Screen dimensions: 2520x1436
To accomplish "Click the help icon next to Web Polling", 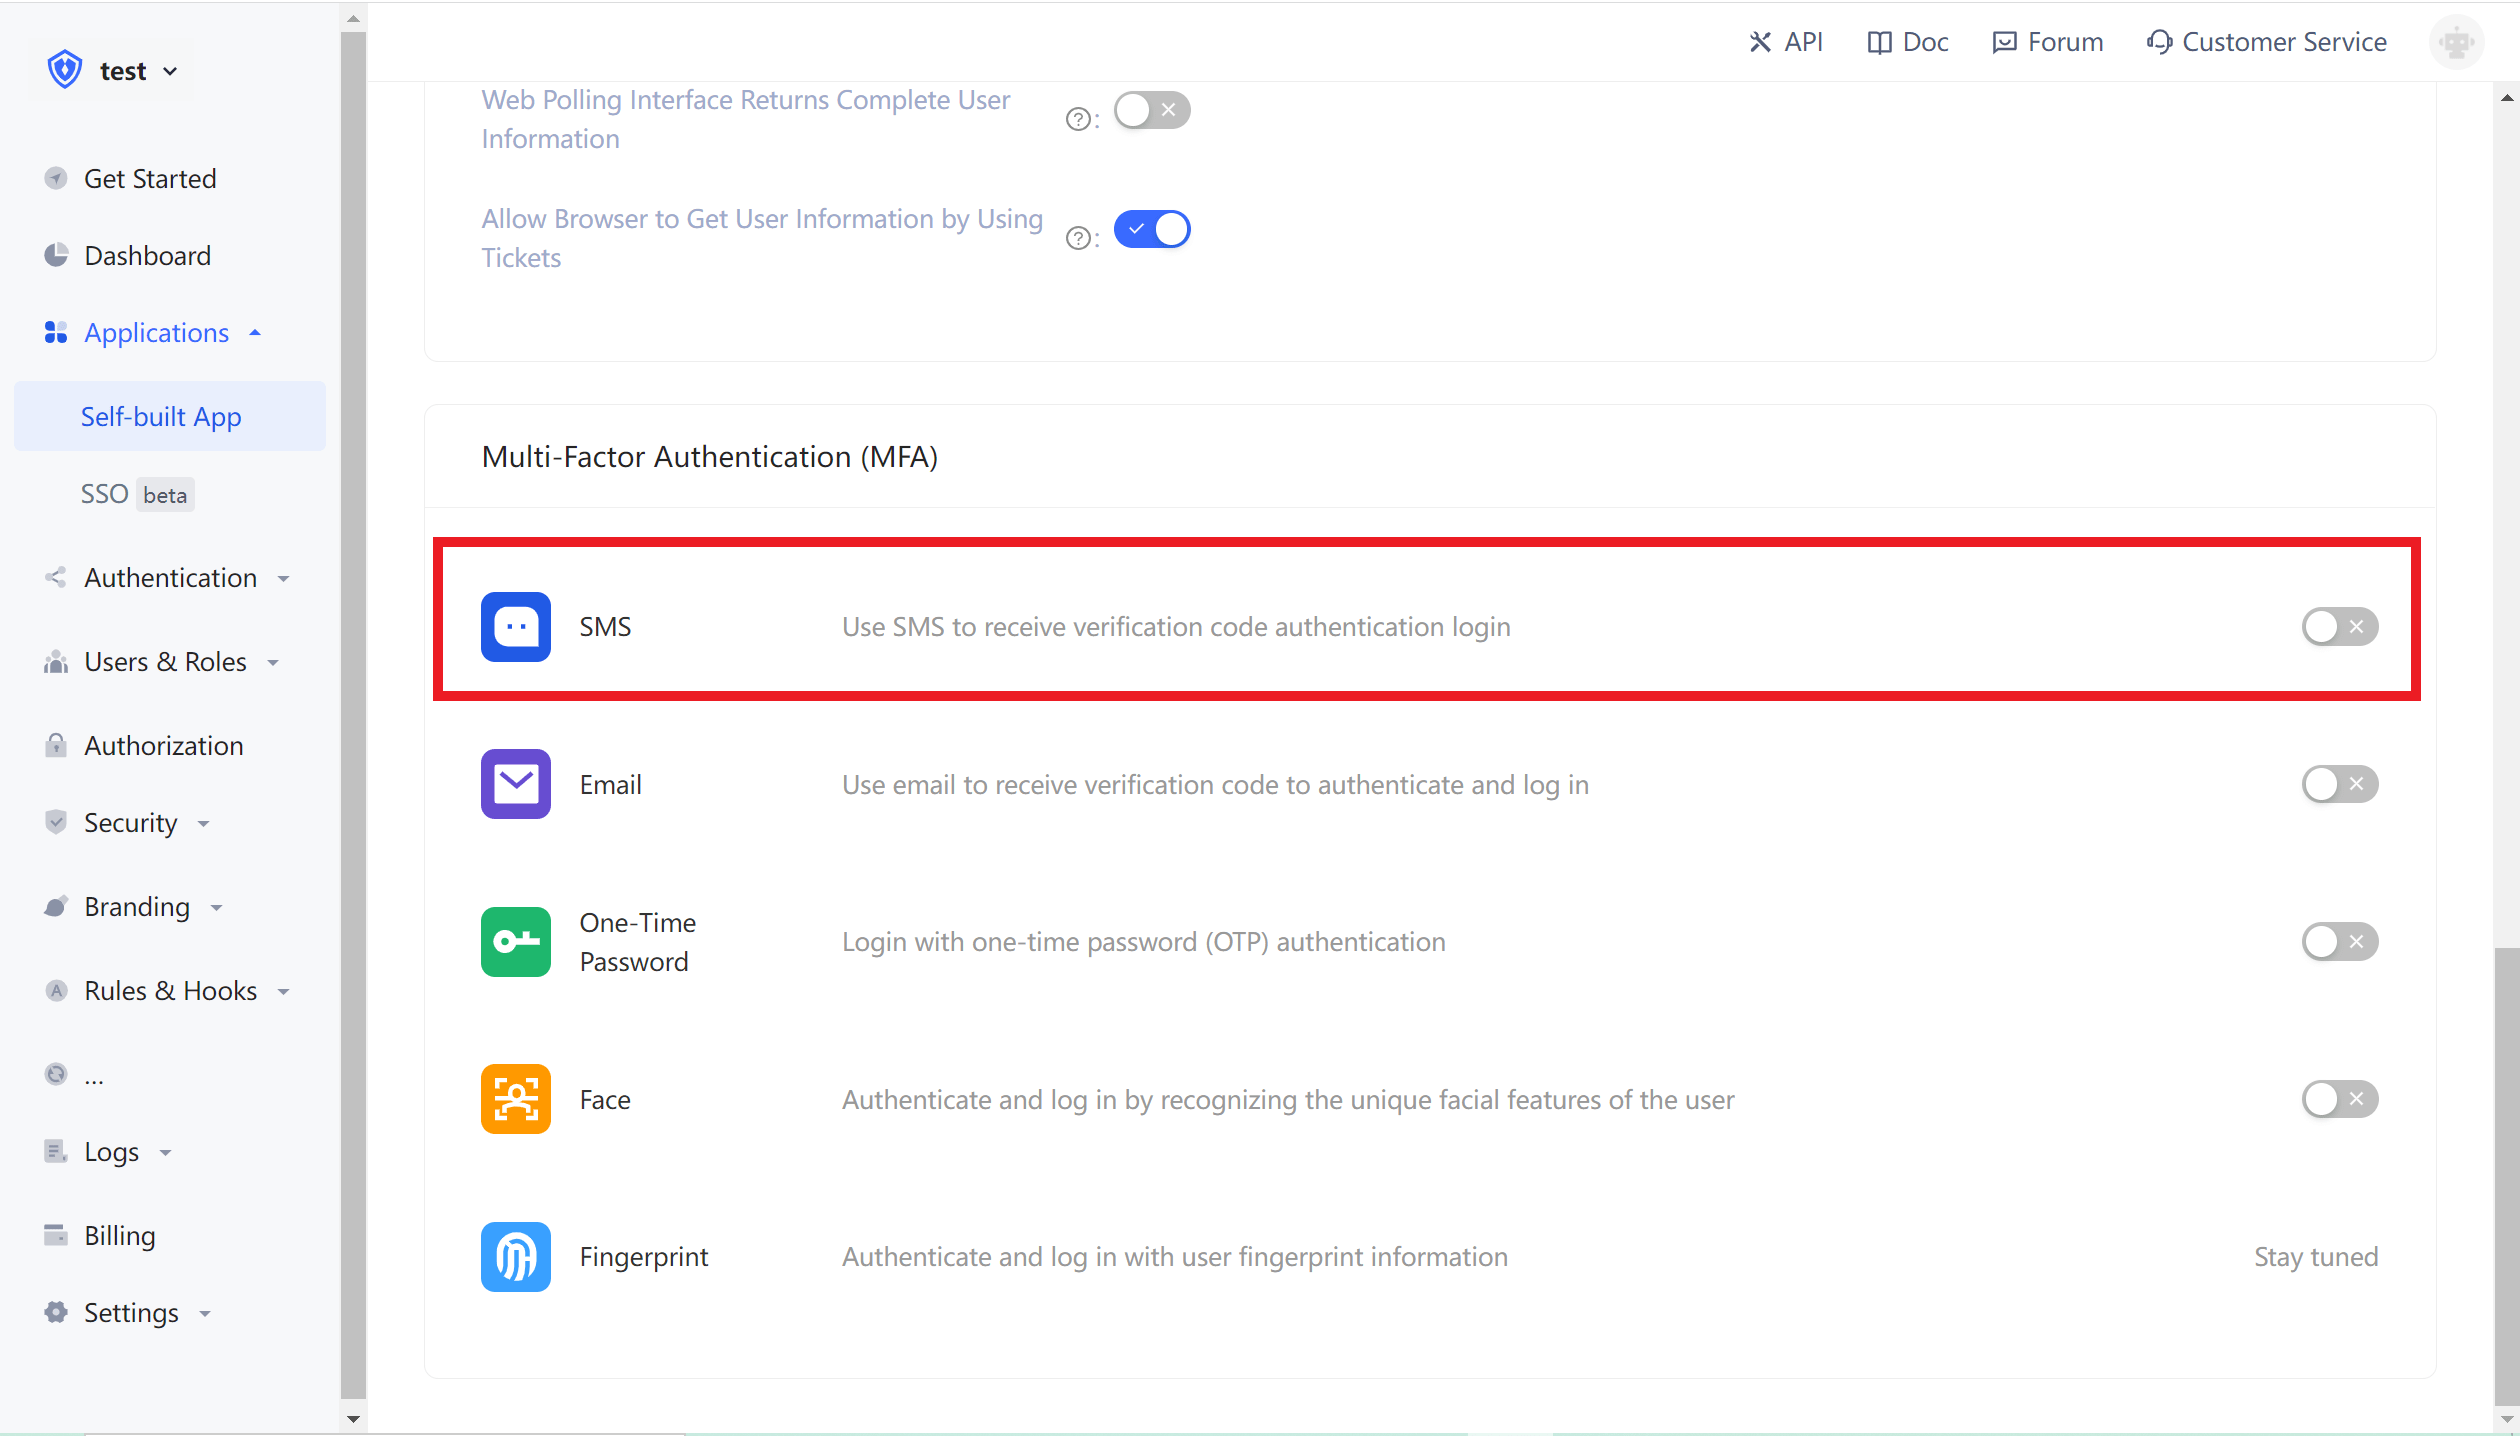I will click(x=1079, y=118).
